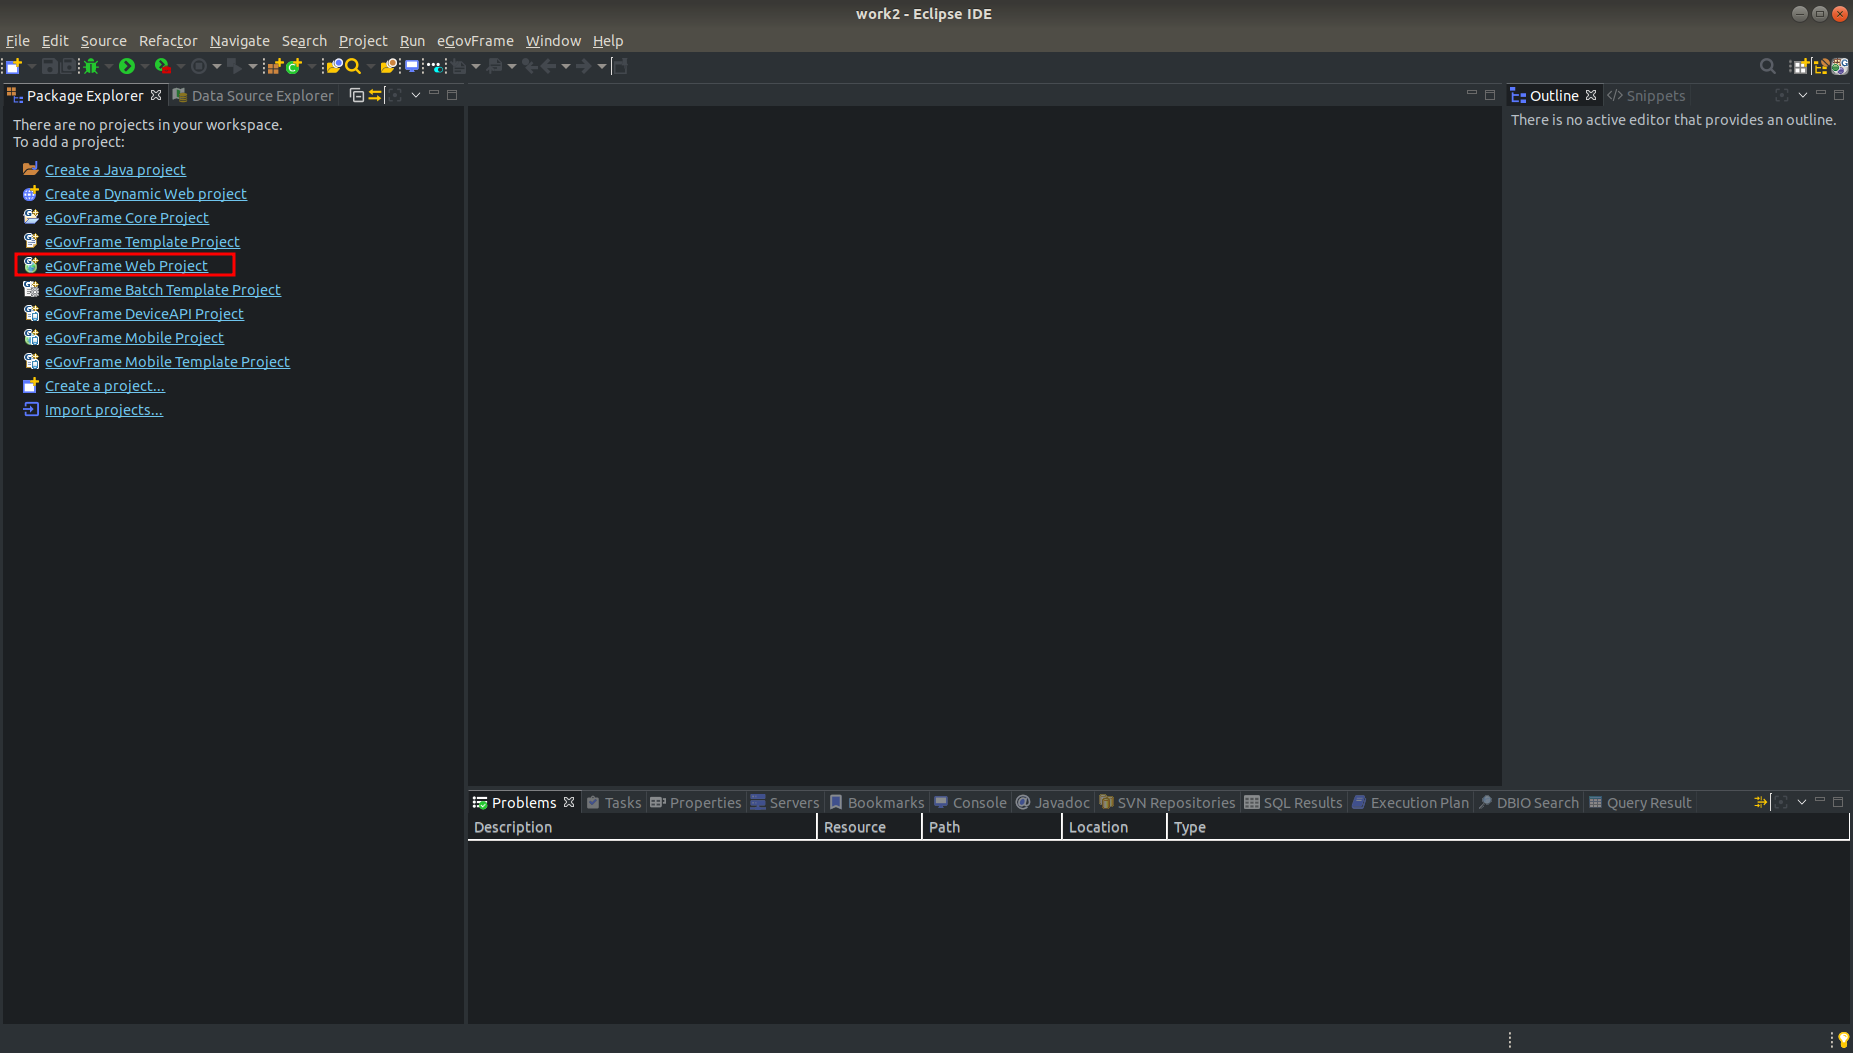Screen dimensions: 1853x1053
Task: Close the Problems tab
Action: (x=569, y=802)
